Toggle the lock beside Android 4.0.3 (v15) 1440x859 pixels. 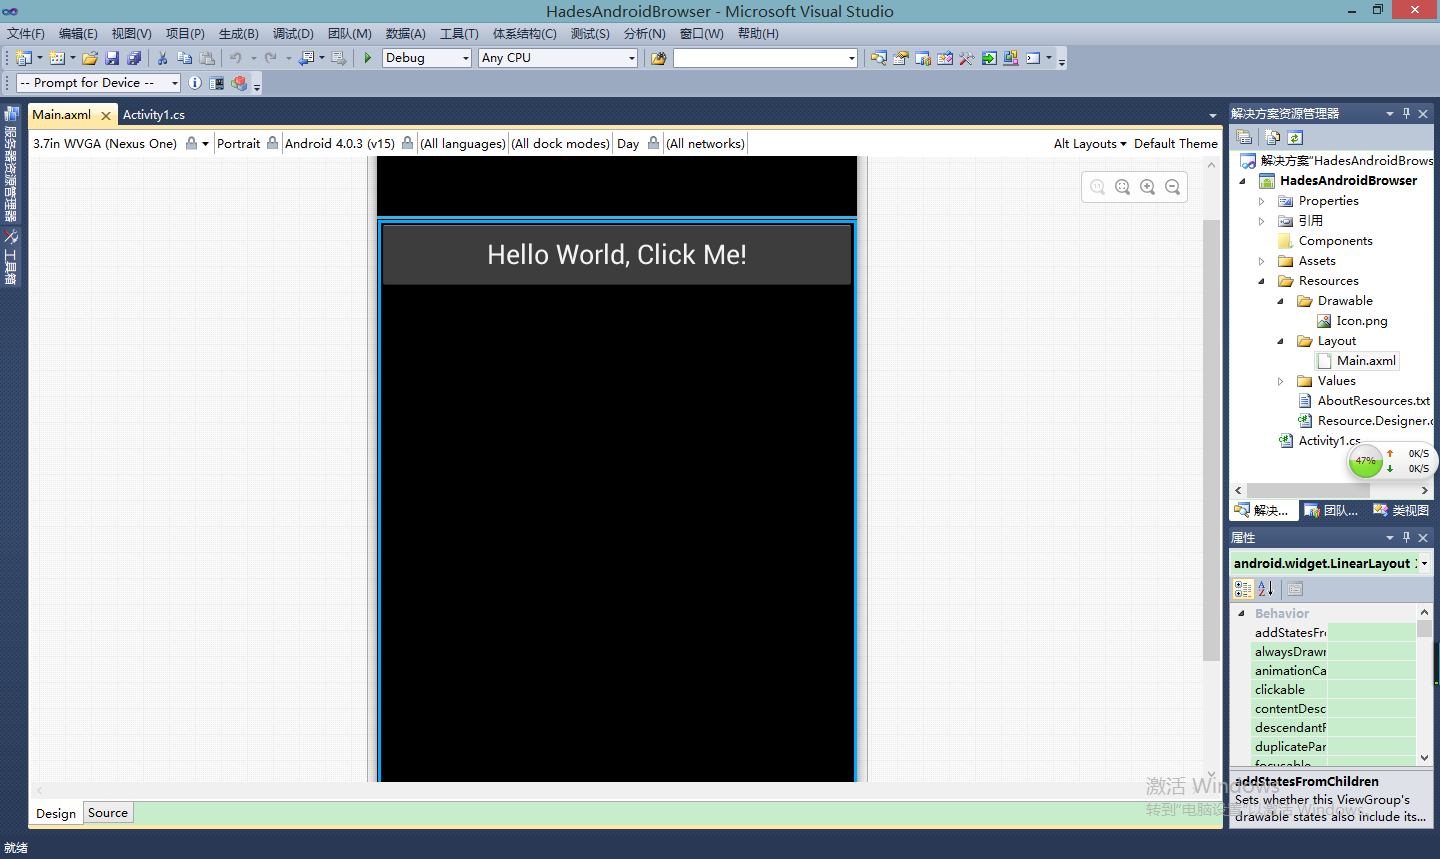tap(407, 143)
